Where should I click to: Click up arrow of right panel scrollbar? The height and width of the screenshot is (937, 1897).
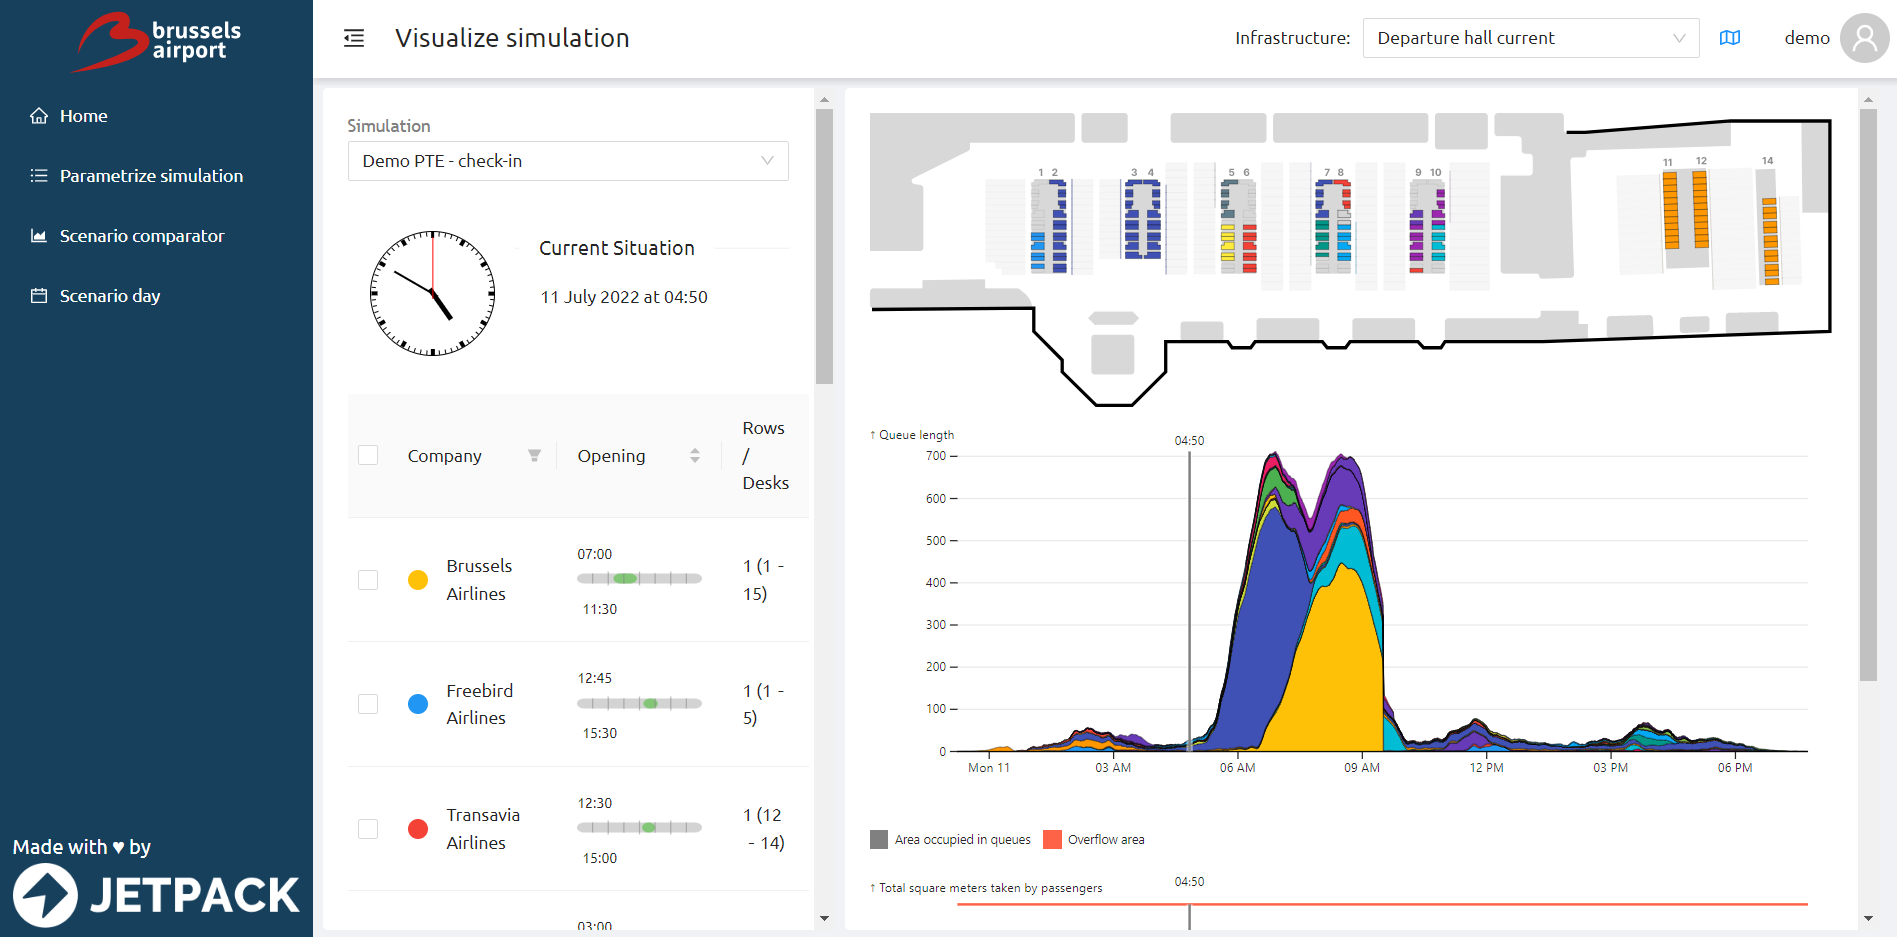[x=1868, y=100]
